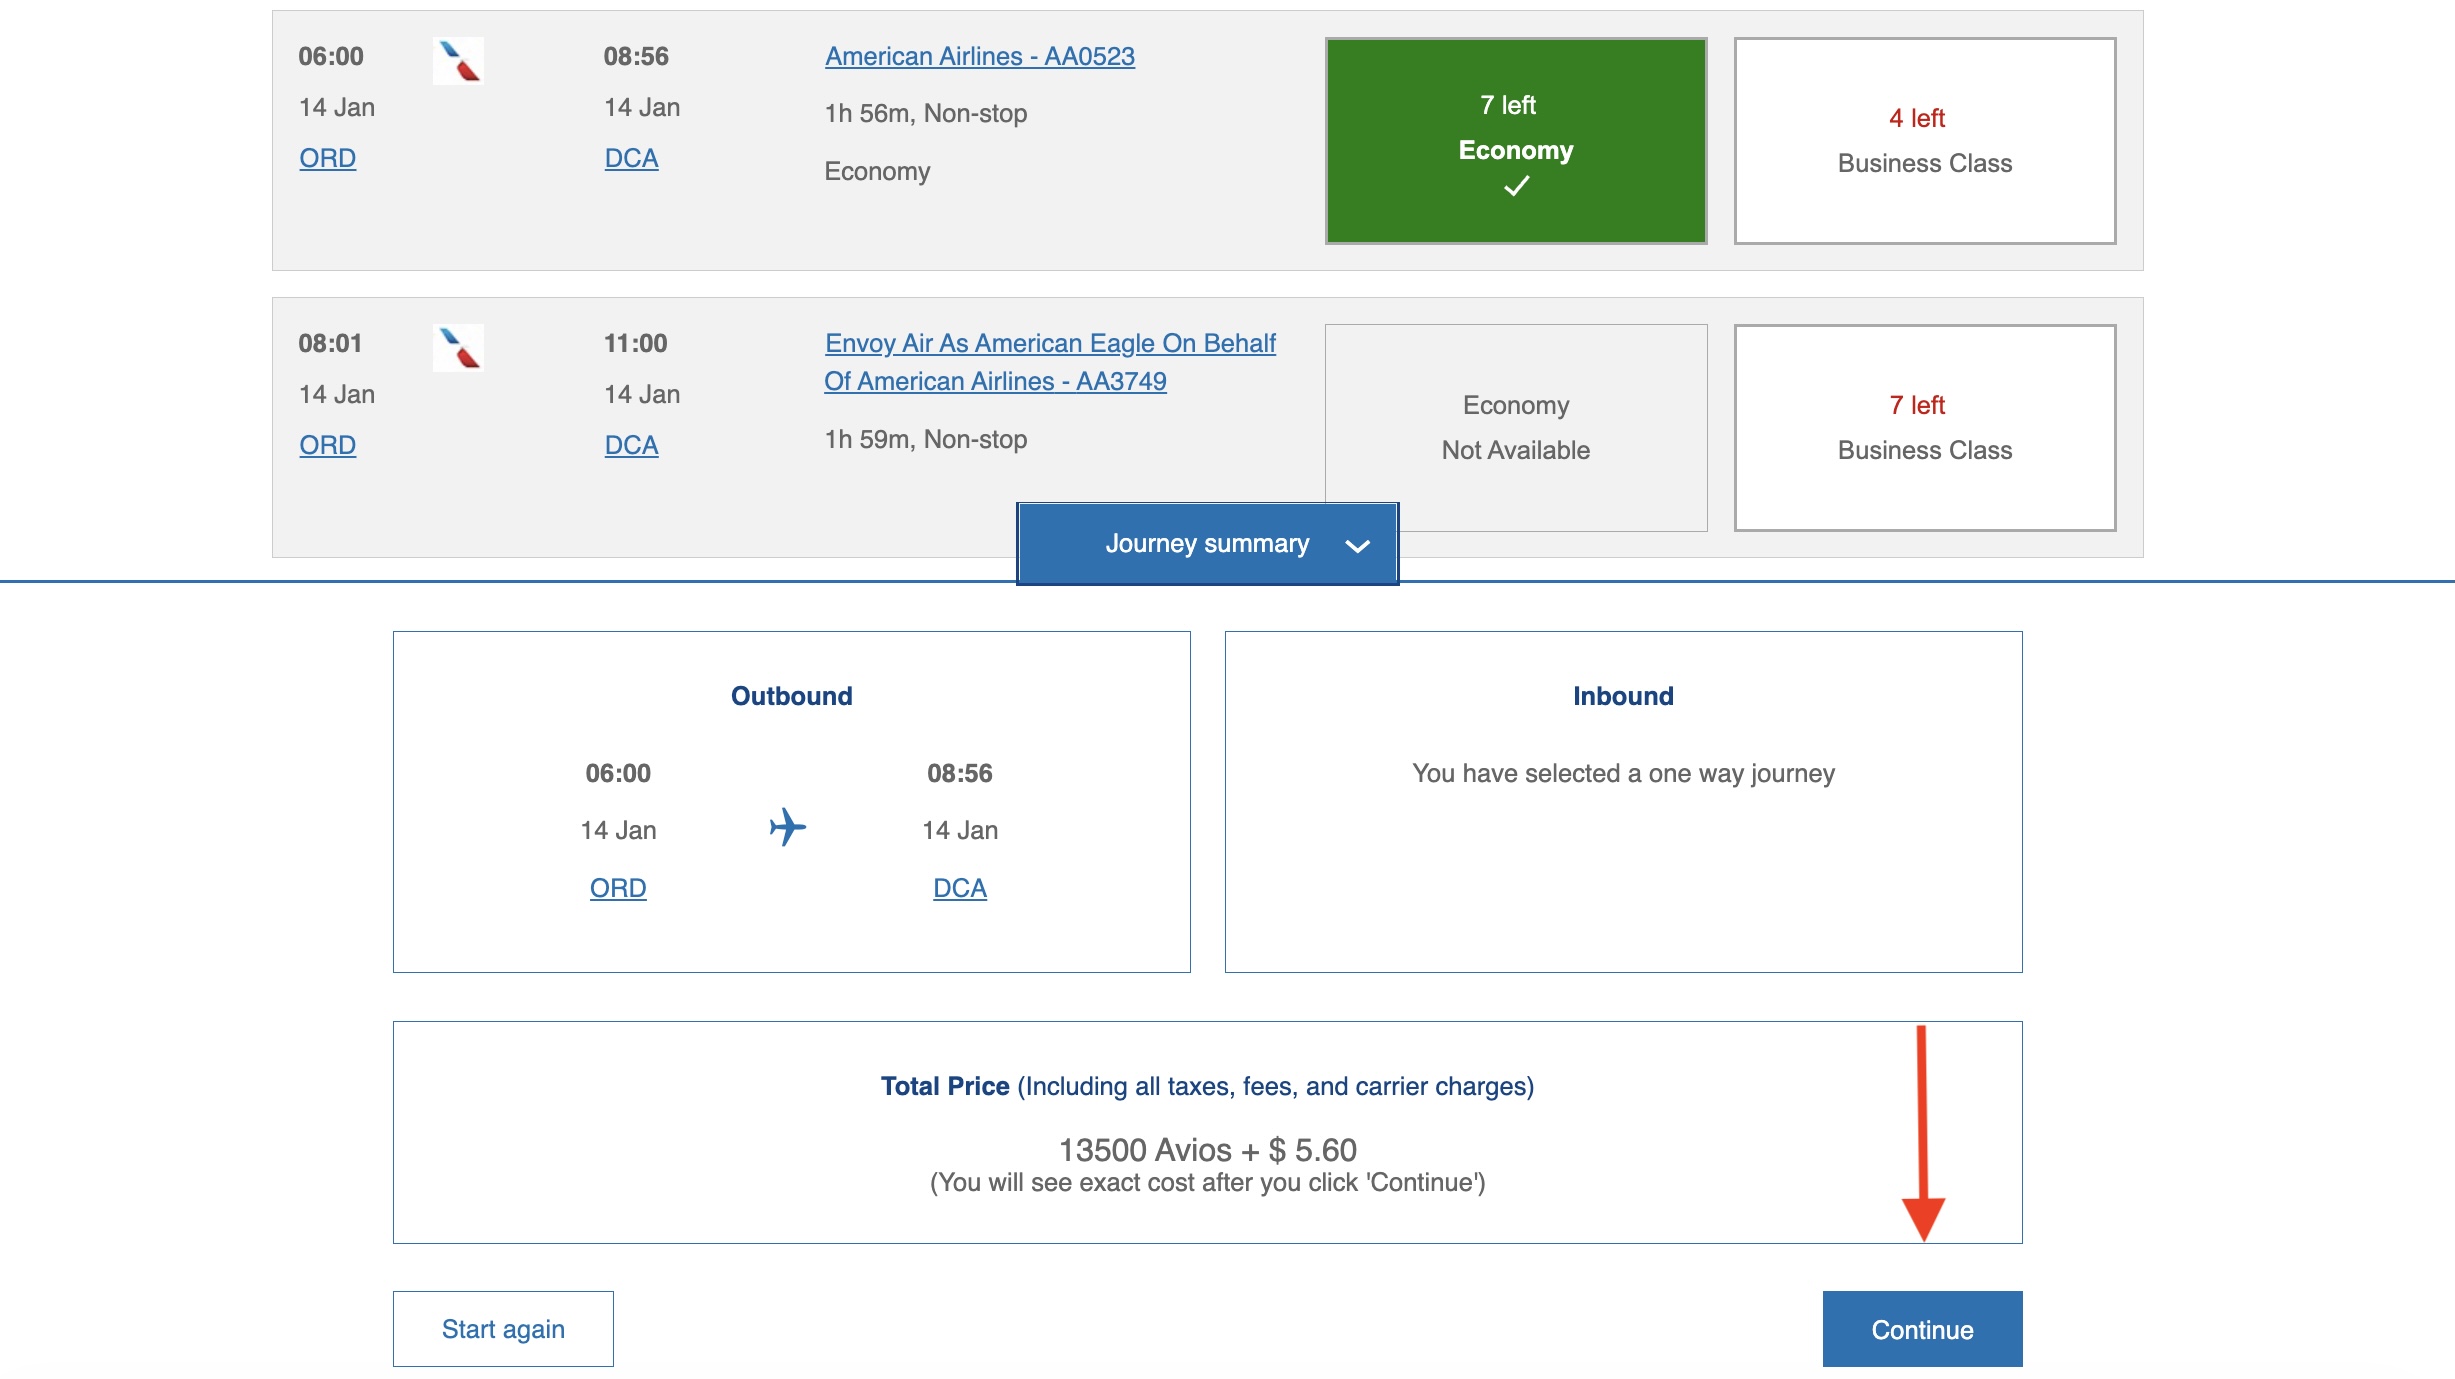Click the 08:01 departure time
Screen dimensions: 2455x1379
point(331,344)
